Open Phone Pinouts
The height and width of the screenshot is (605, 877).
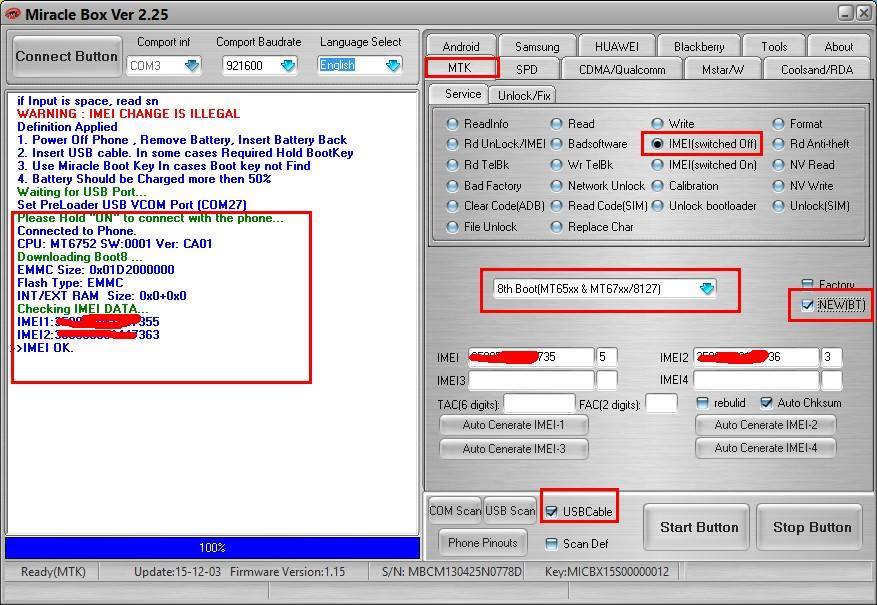(x=483, y=542)
